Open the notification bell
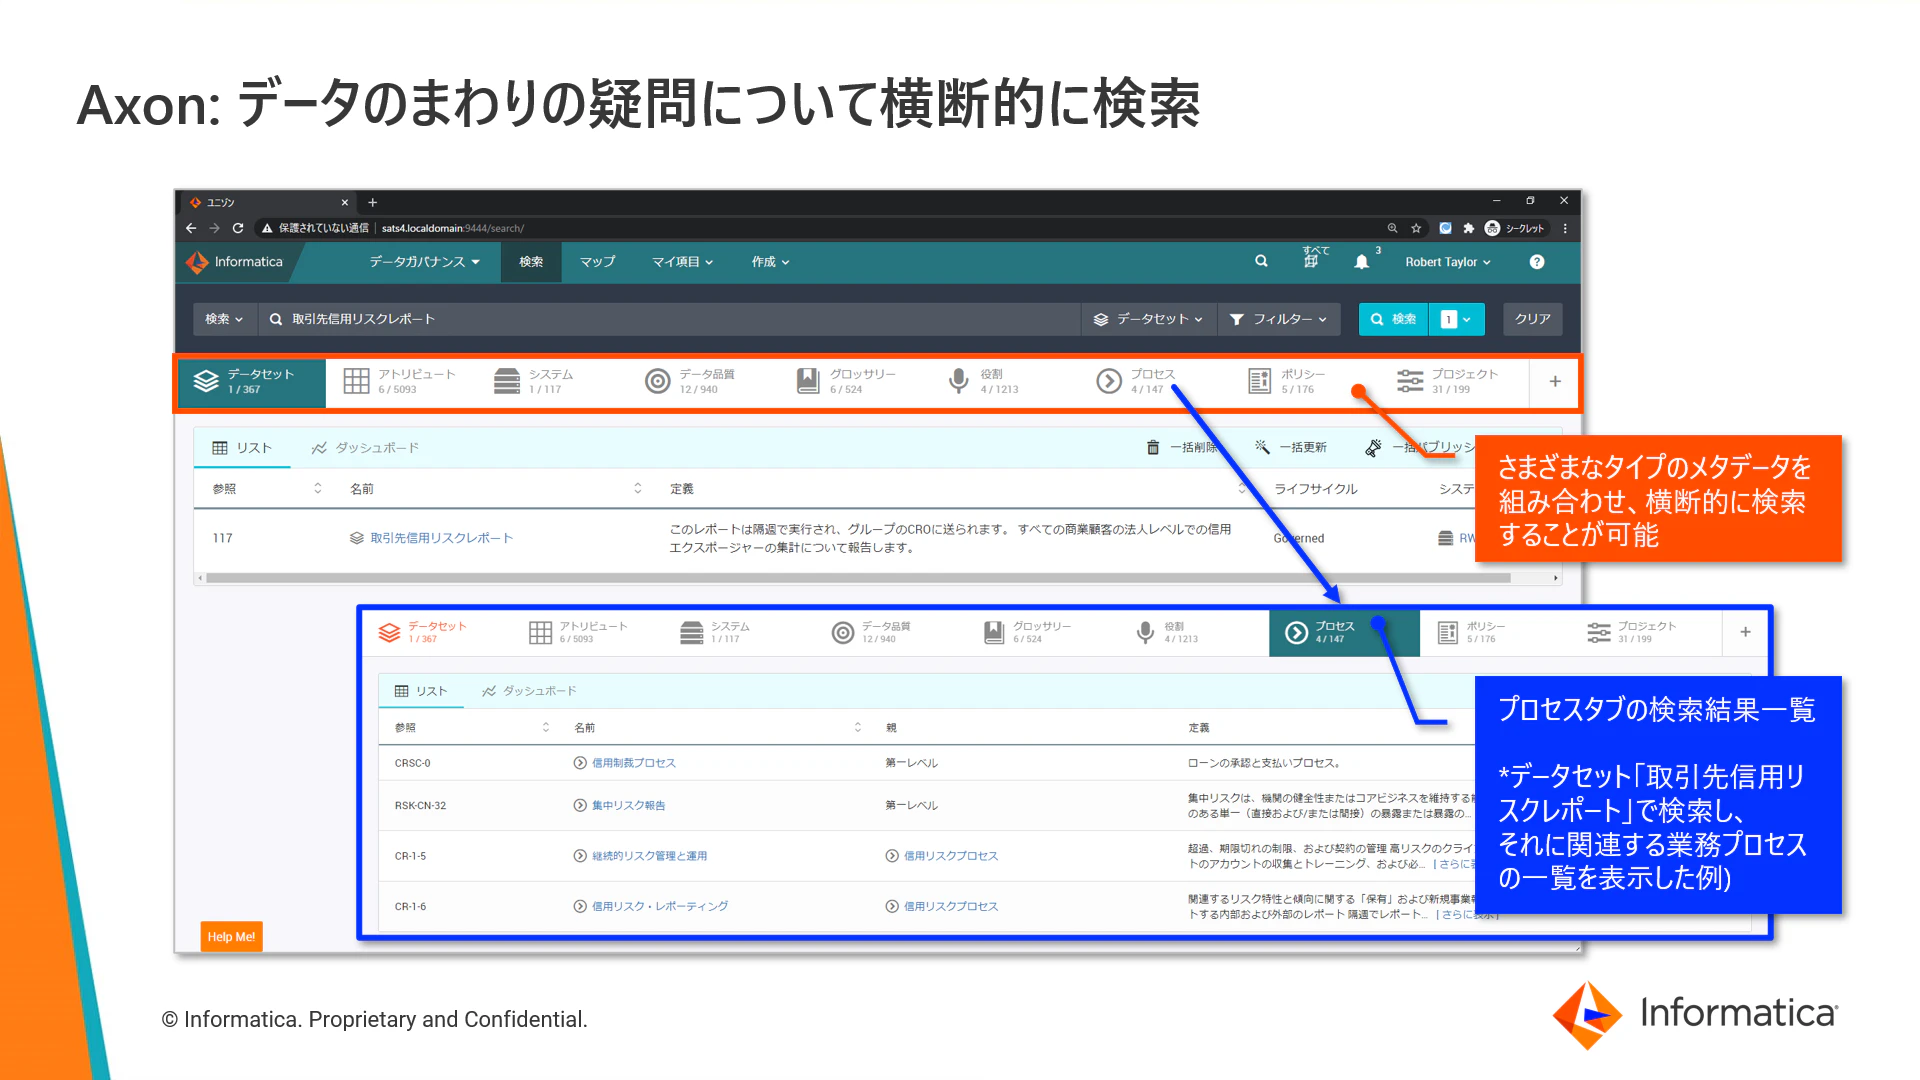Image resolution: width=1920 pixels, height=1080 pixels. pyautogui.click(x=1361, y=262)
